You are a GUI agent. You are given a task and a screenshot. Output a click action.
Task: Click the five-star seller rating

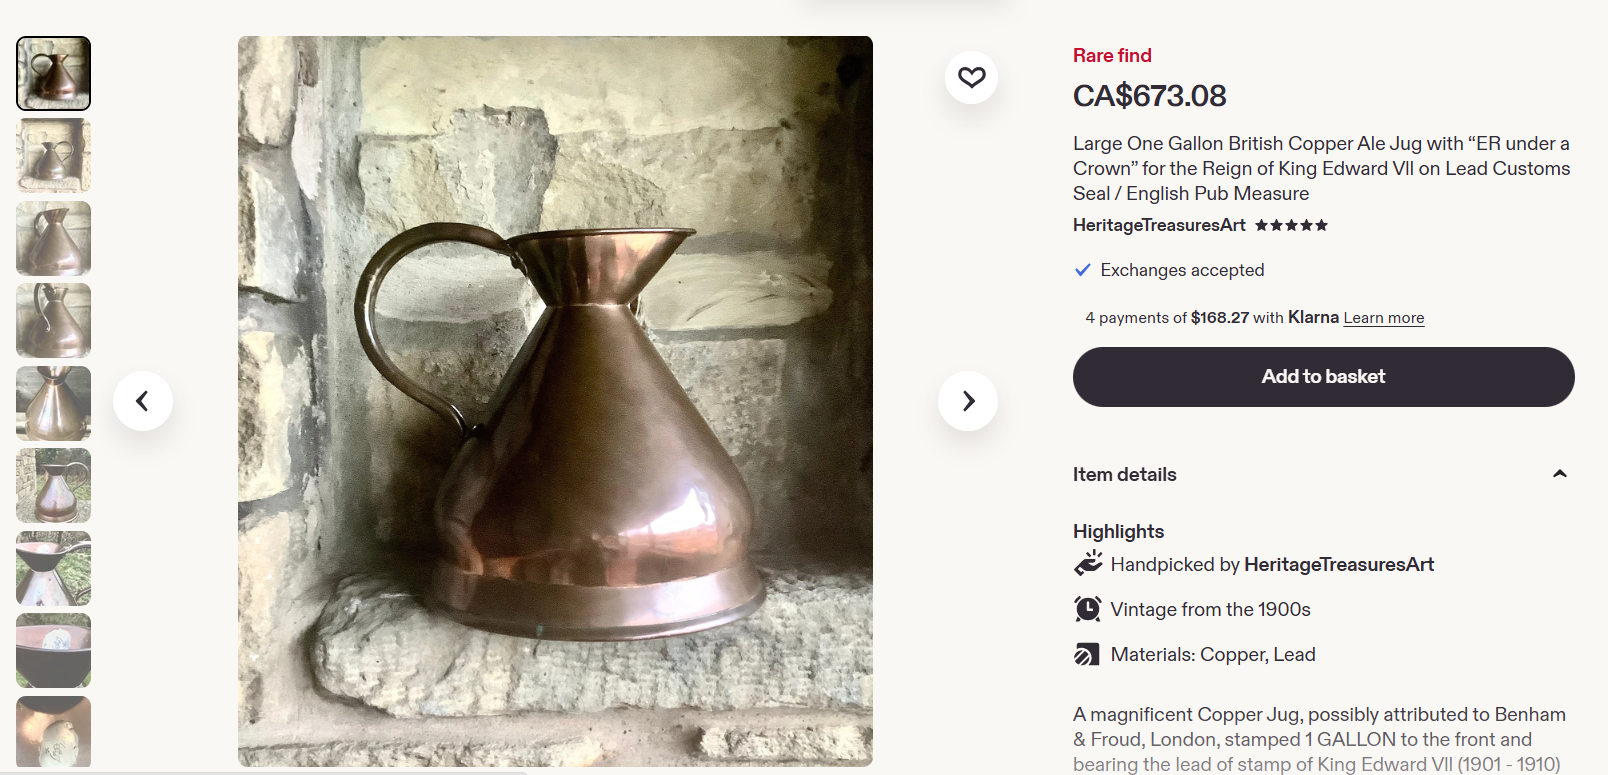(1291, 225)
